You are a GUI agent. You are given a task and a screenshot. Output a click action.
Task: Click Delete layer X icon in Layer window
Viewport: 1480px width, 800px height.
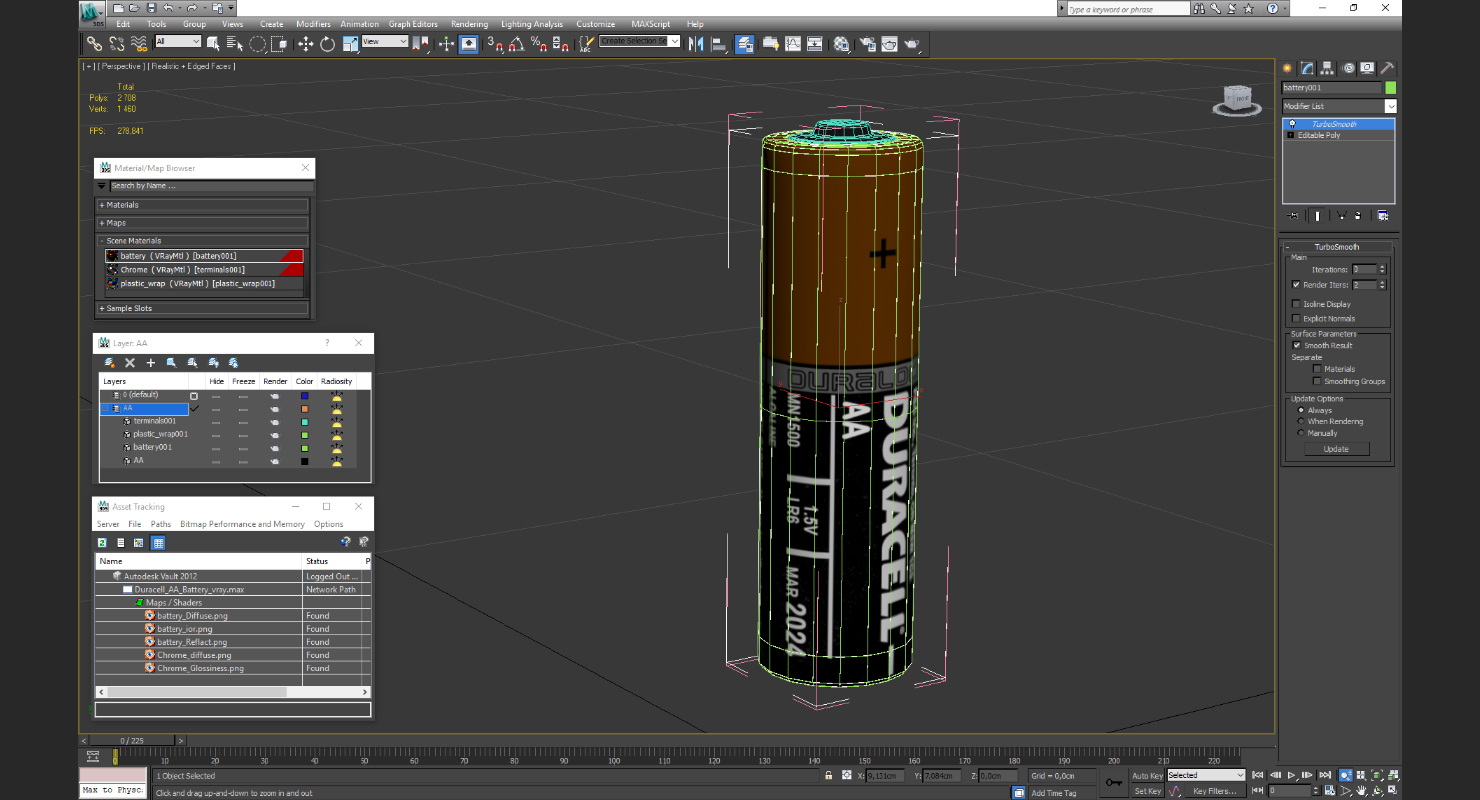point(130,363)
